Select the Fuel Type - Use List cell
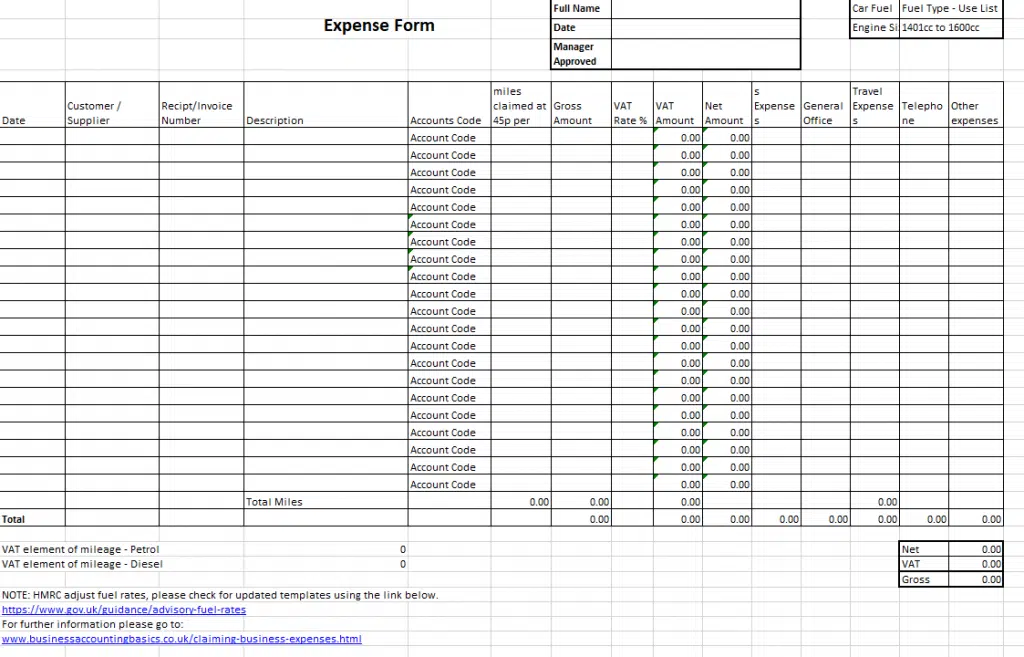The height and width of the screenshot is (657, 1024). (x=951, y=8)
